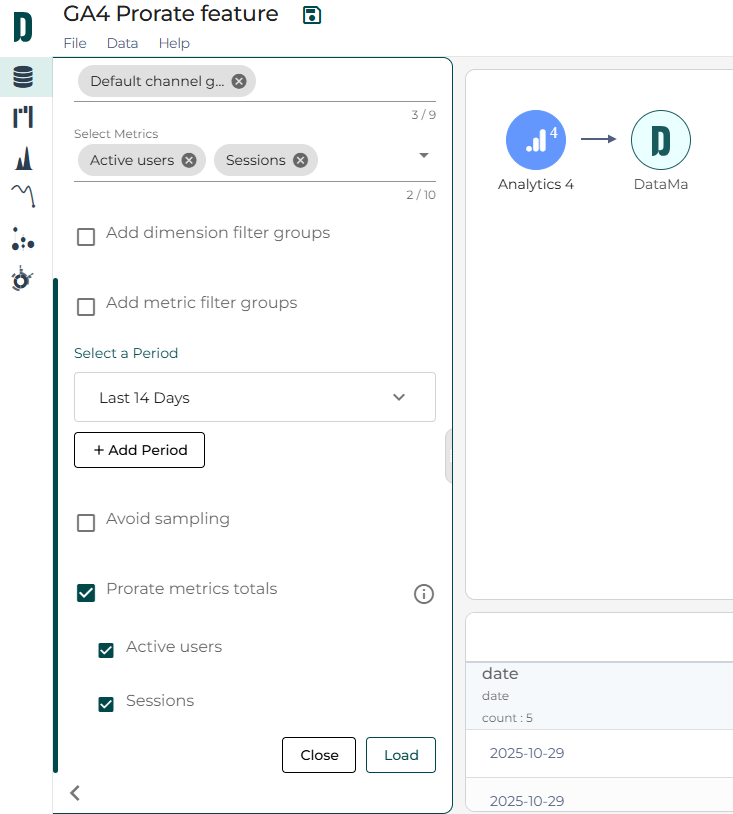Remove the Sessions metric chip
The image size is (733, 814).
[300, 160]
